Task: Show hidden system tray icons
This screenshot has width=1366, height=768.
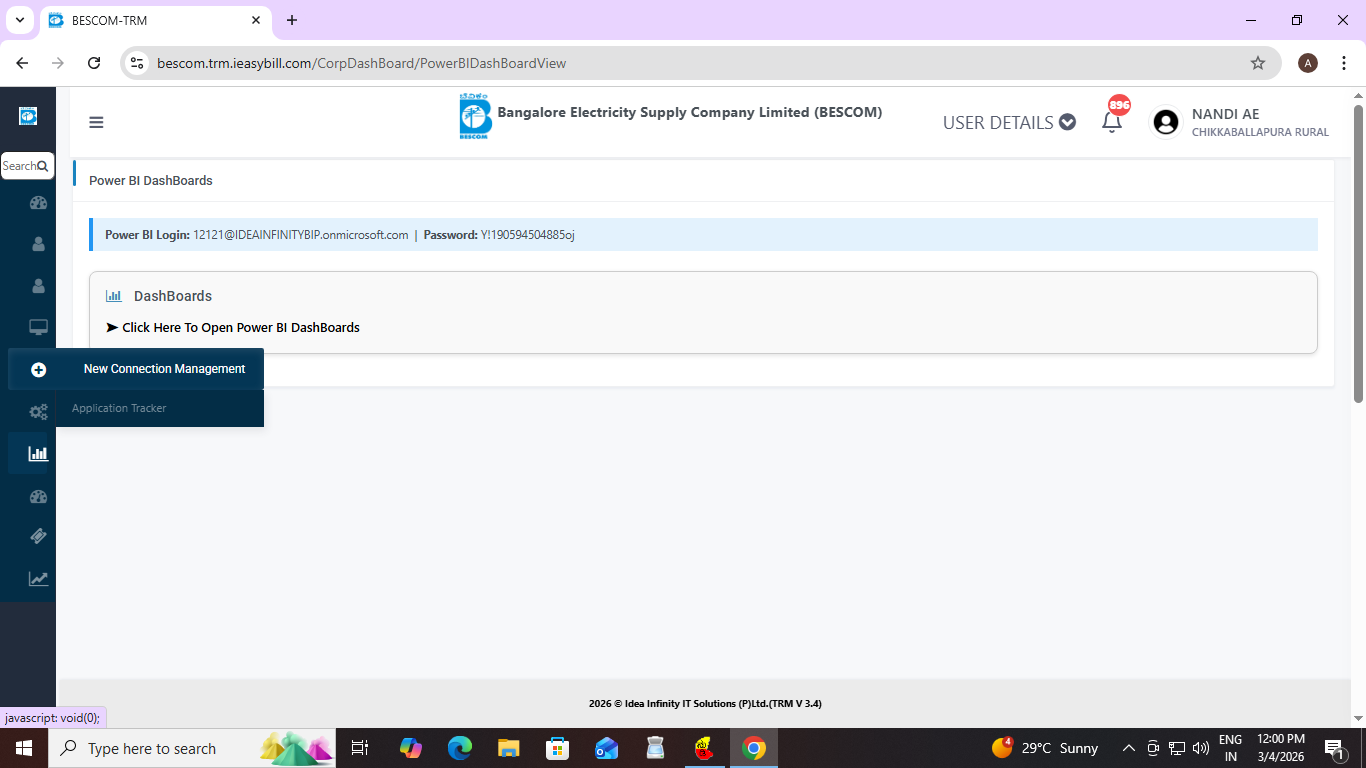Action: [1128, 748]
